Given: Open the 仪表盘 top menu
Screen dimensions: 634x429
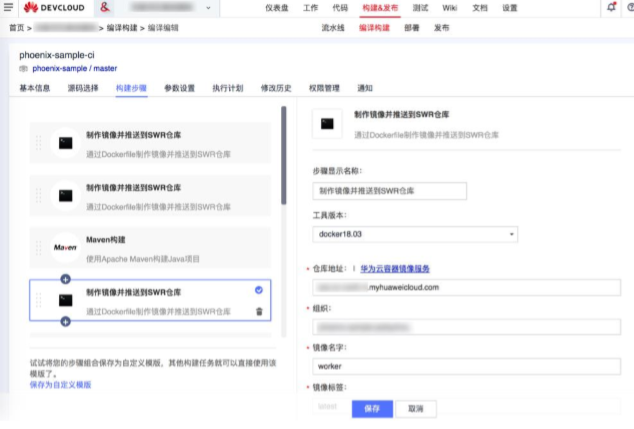Looking at the screenshot, I should tap(277, 8).
